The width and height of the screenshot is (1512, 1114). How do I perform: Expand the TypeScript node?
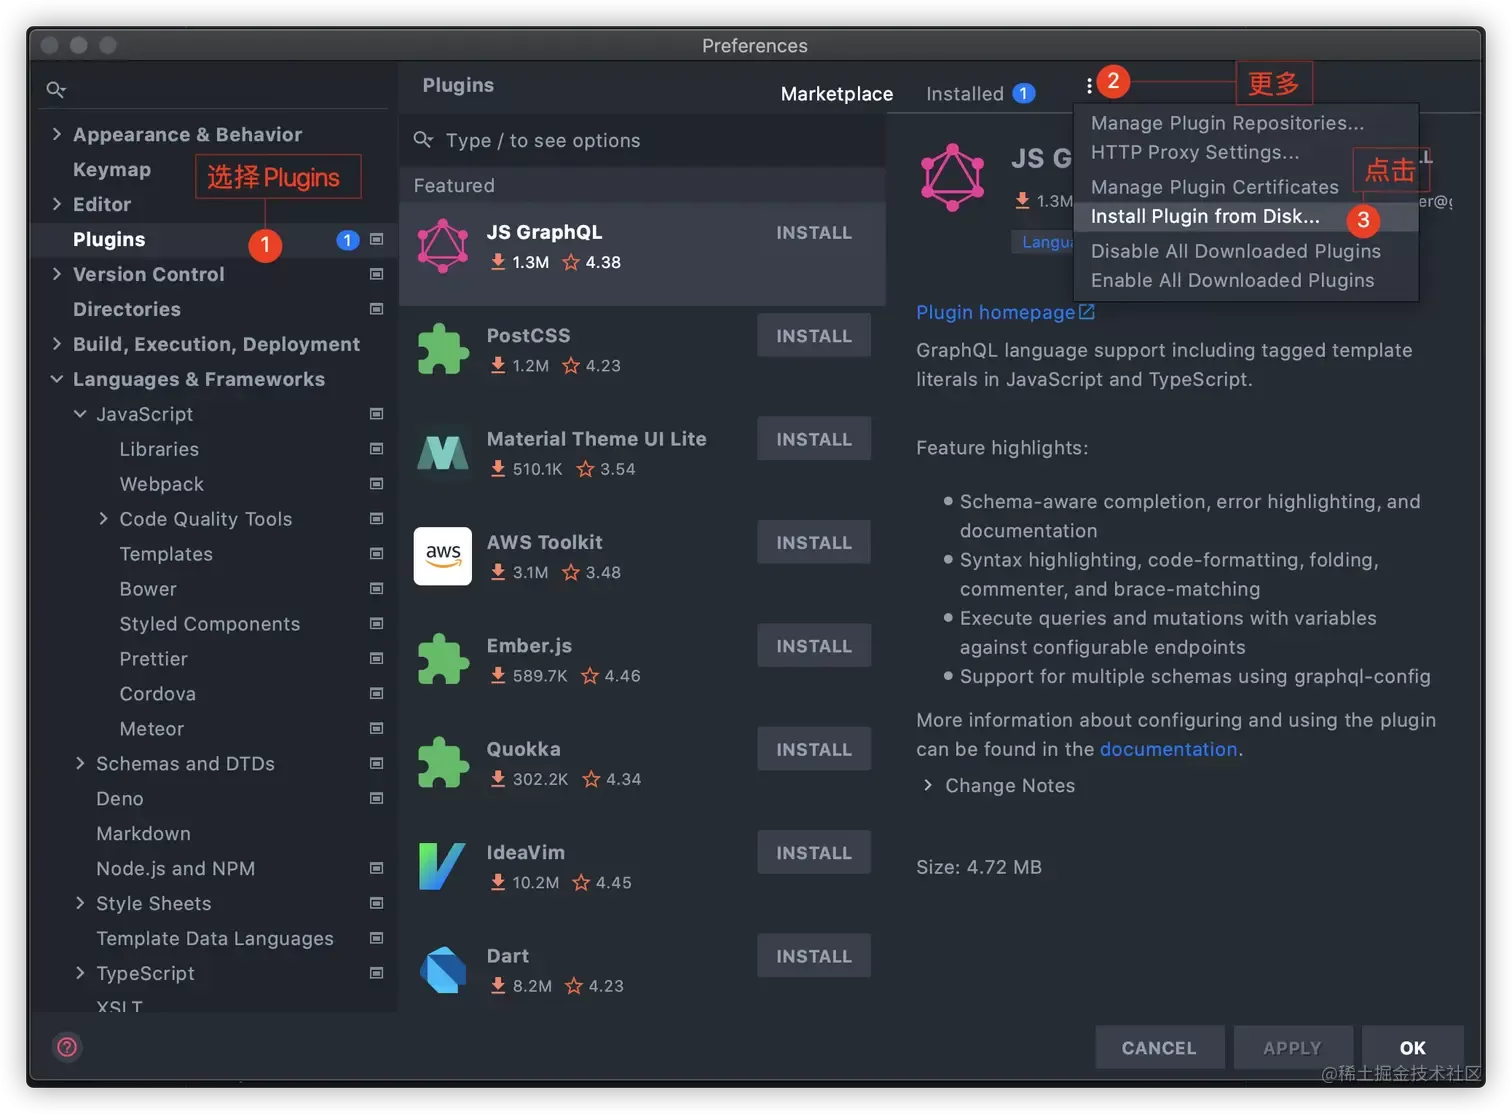click(80, 973)
